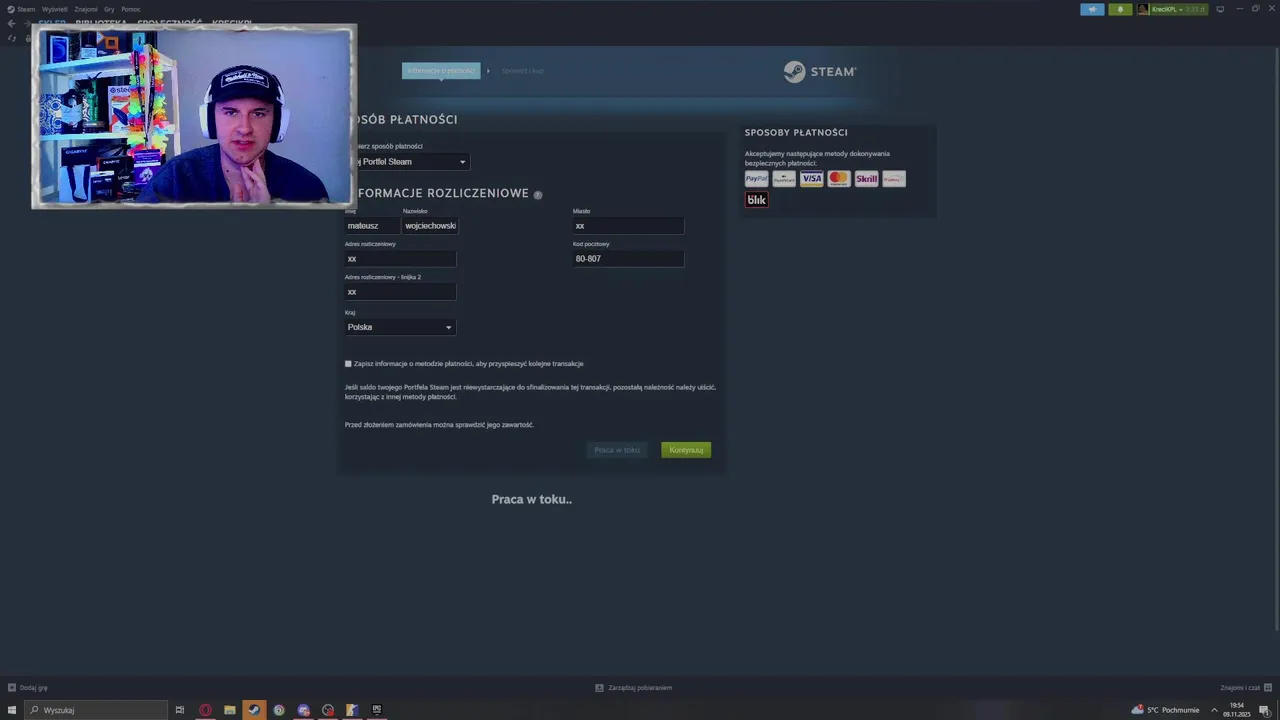Click the Mastercard payment logo
The image size is (1280, 720).
[839, 179]
